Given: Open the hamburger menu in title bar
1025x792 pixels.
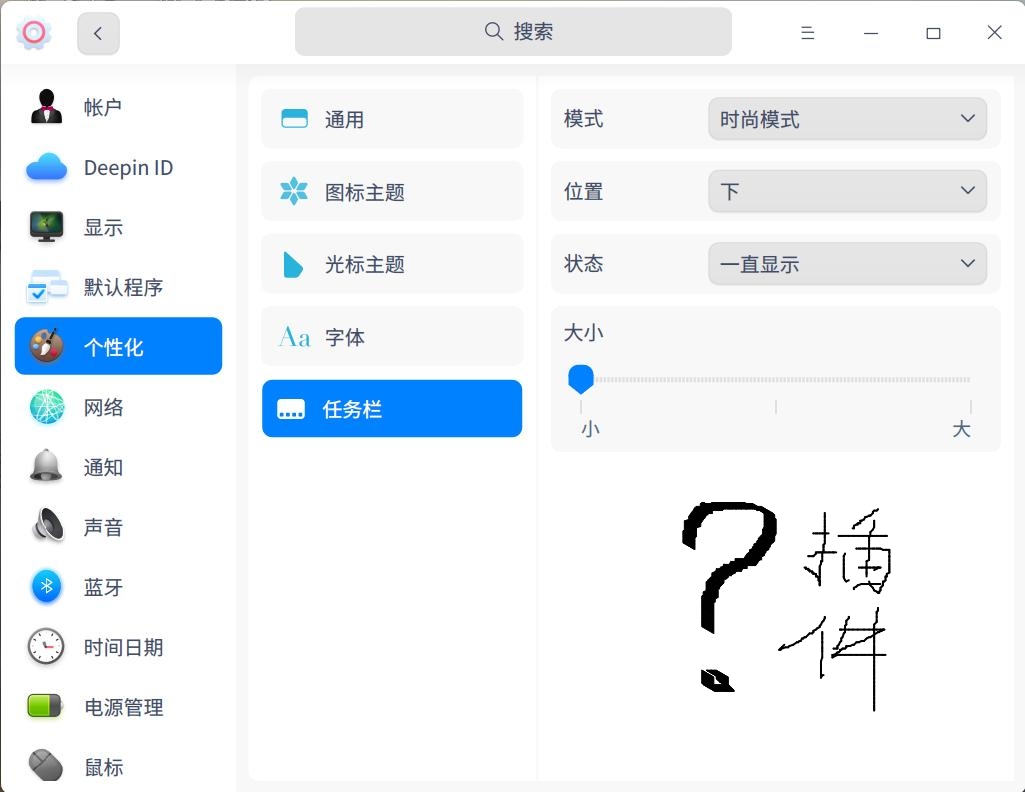Looking at the screenshot, I should (807, 33).
